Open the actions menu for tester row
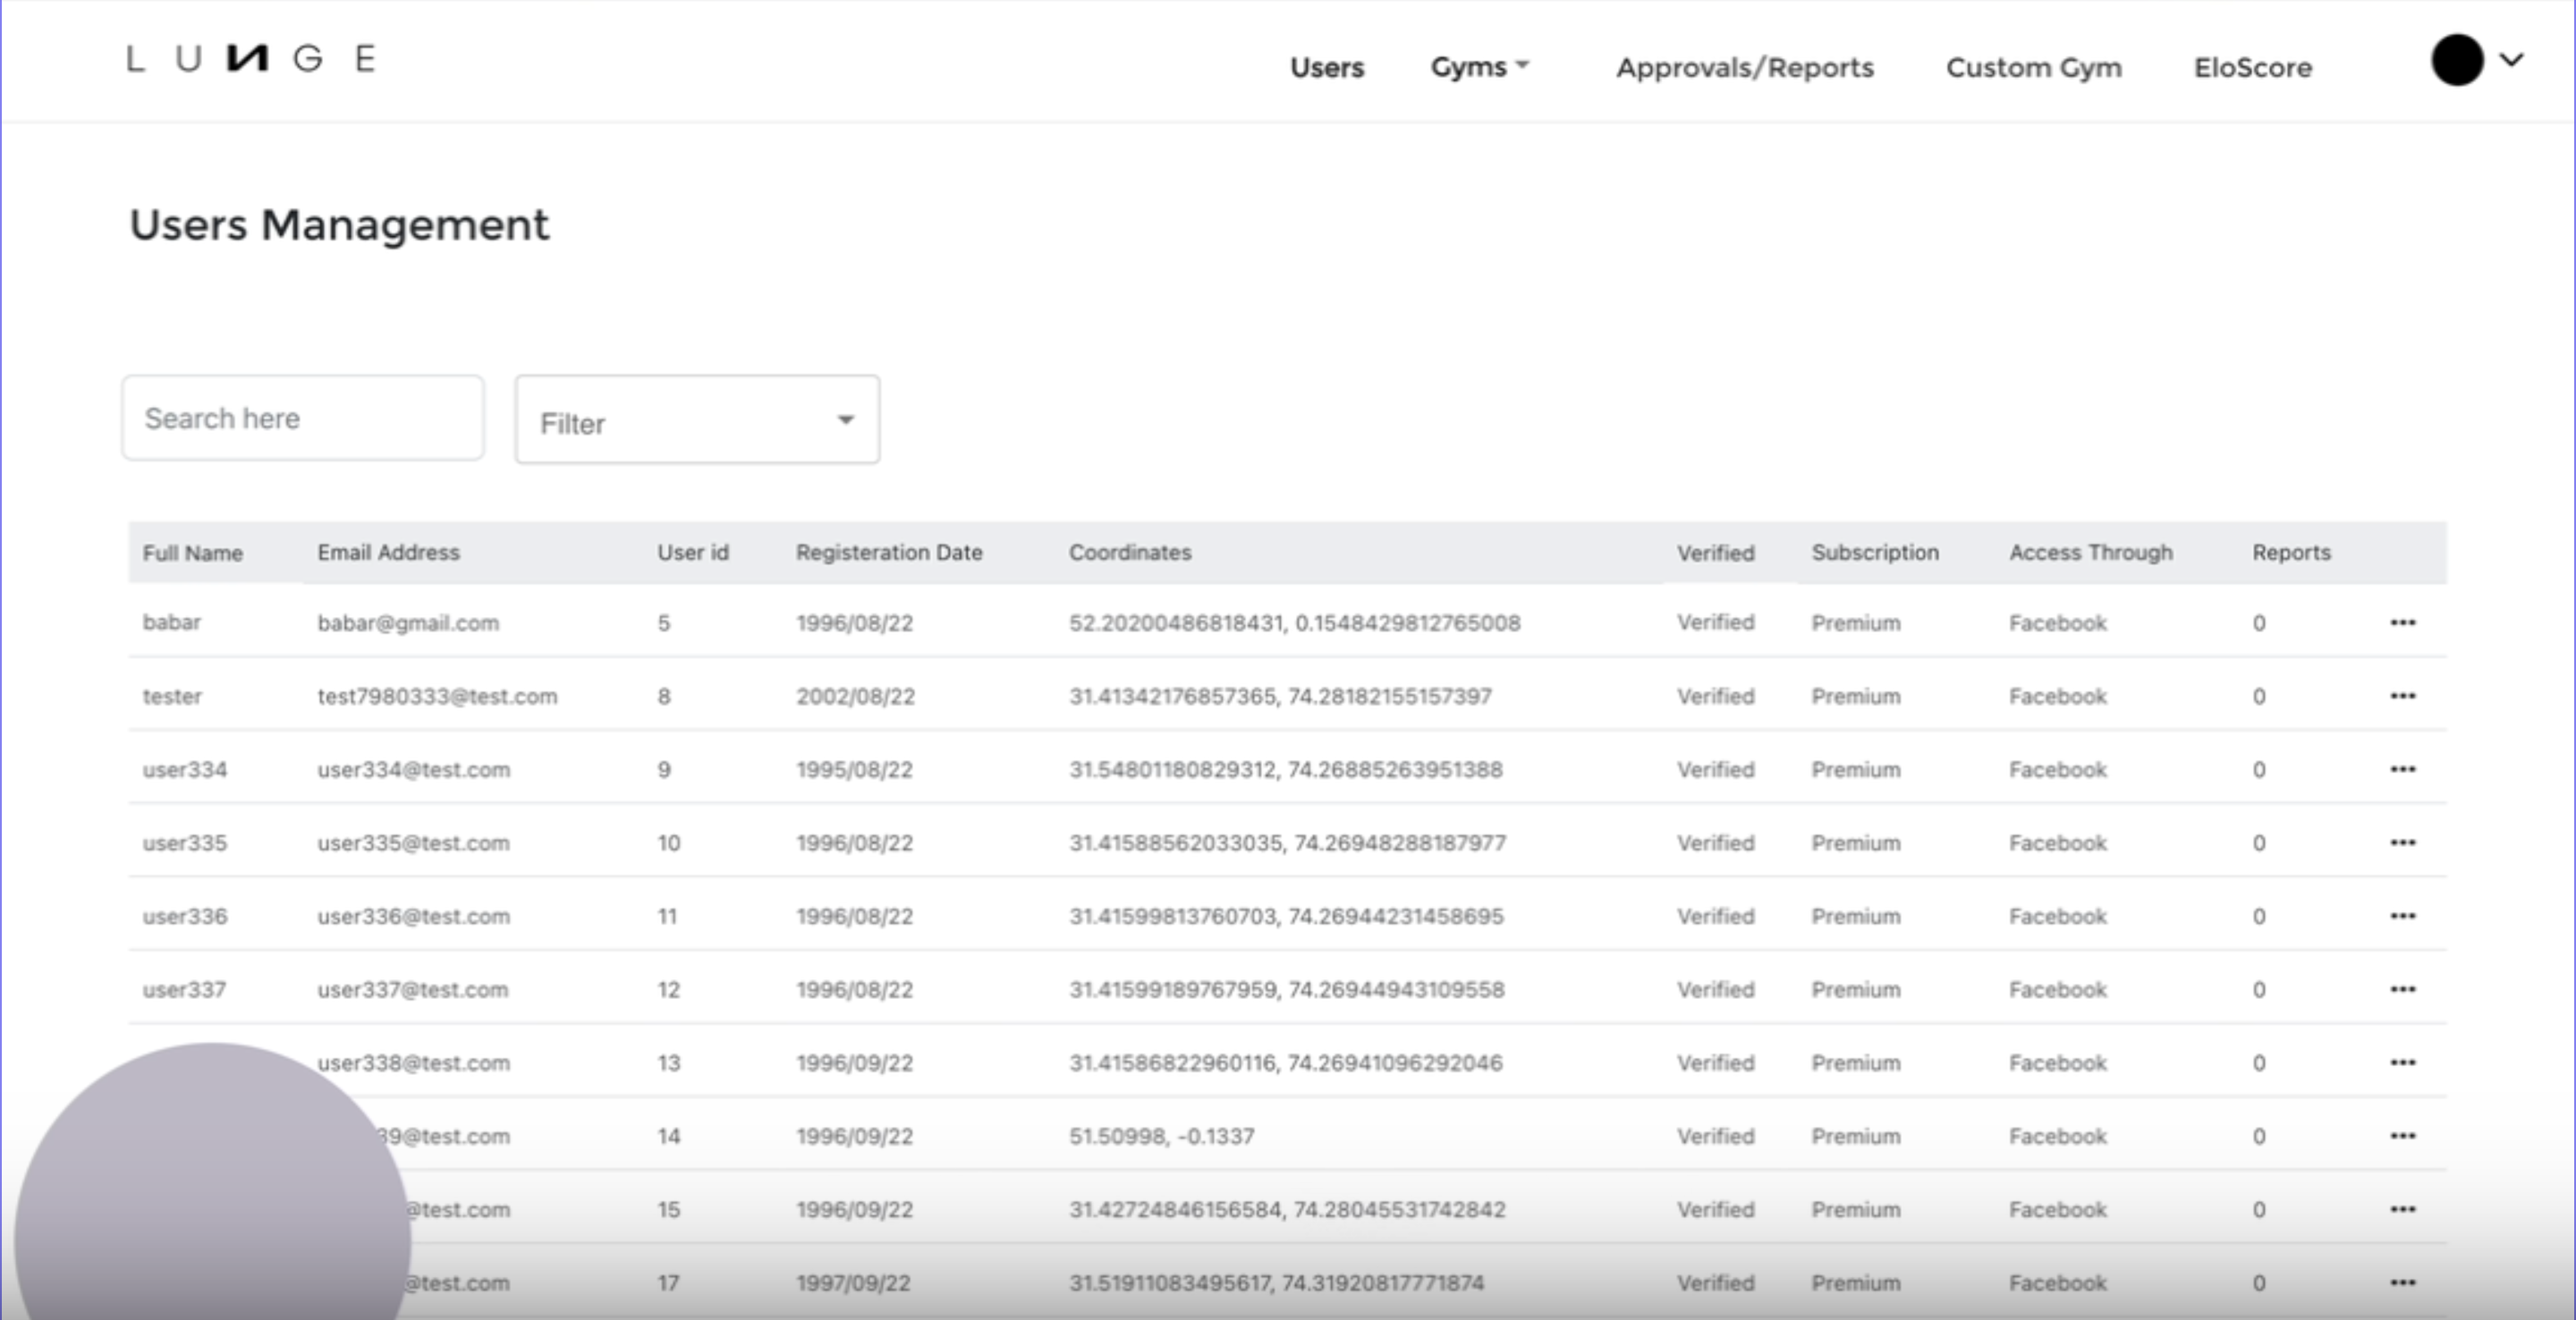 point(2403,696)
